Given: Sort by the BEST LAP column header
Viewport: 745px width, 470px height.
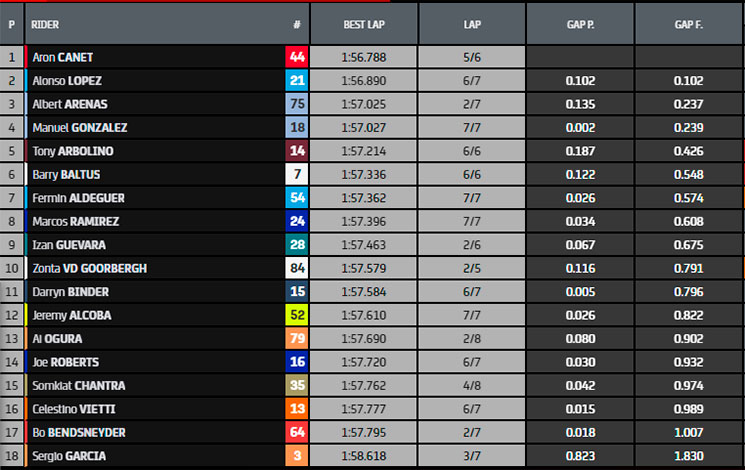Looking at the screenshot, I should (364, 24).
